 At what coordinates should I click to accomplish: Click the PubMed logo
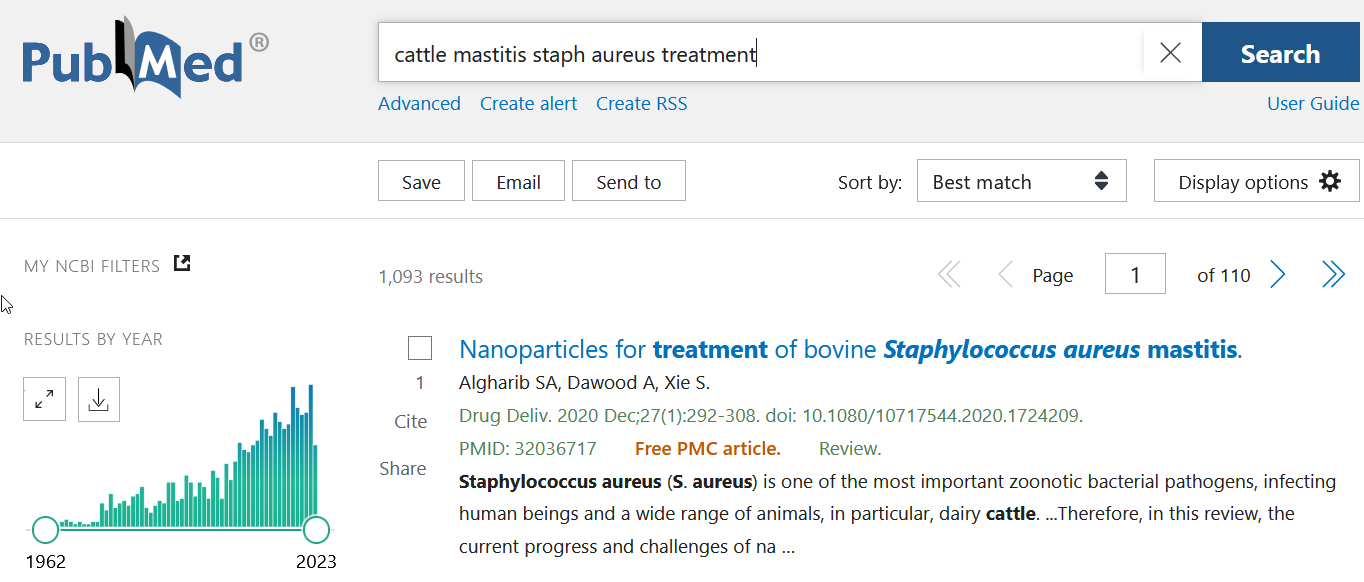145,56
